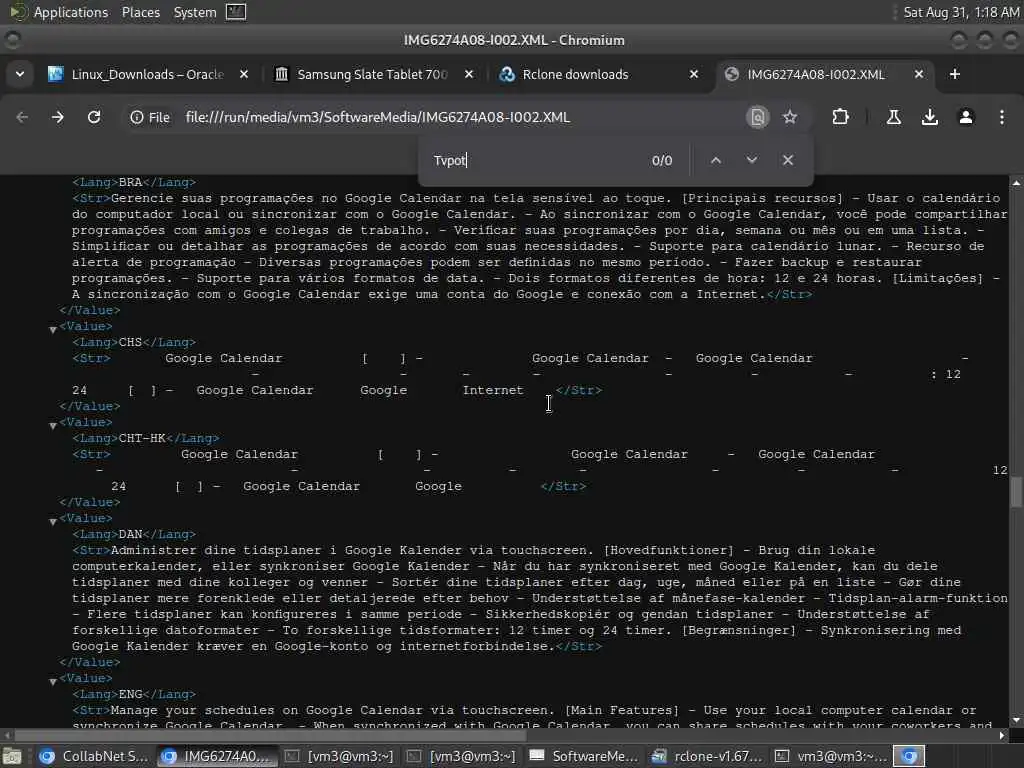This screenshot has height=768, width=1024.
Task: Switch to Rclone downloads tab
Action: click(x=575, y=74)
